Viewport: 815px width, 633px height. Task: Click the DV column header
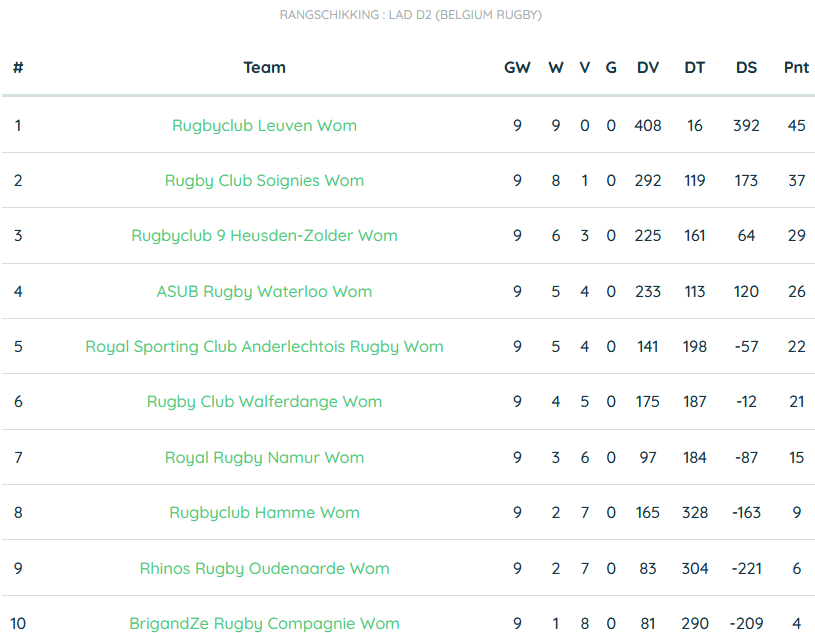(x=648, y=68)
